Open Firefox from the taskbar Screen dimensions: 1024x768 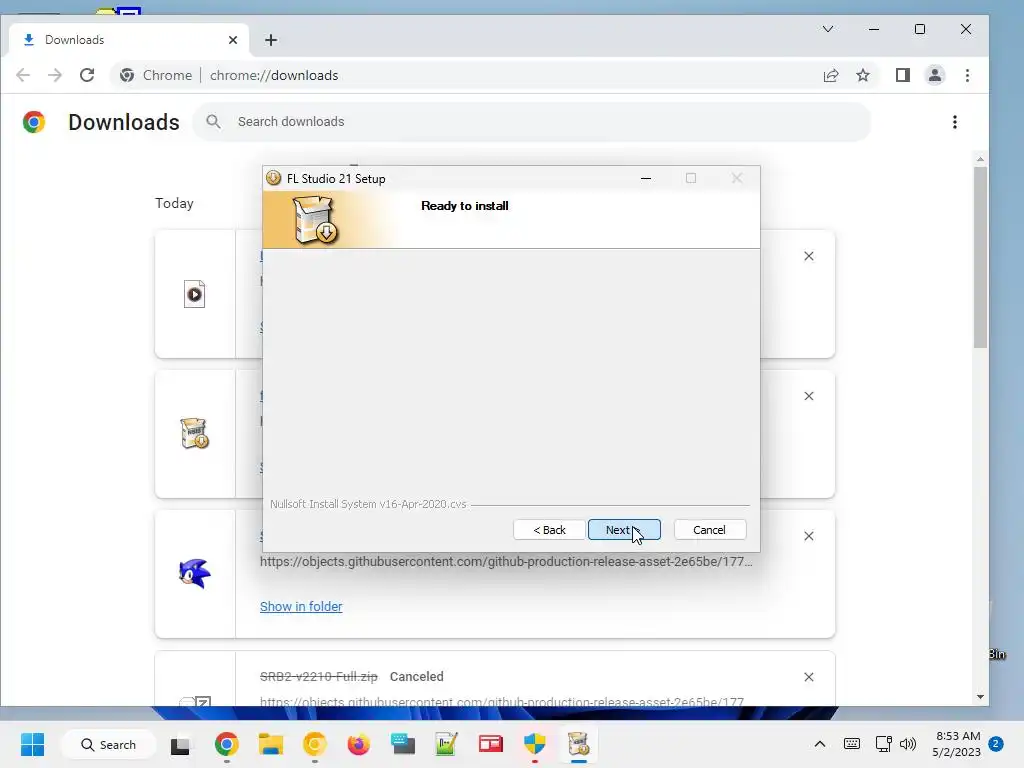[x=359, y=744]
